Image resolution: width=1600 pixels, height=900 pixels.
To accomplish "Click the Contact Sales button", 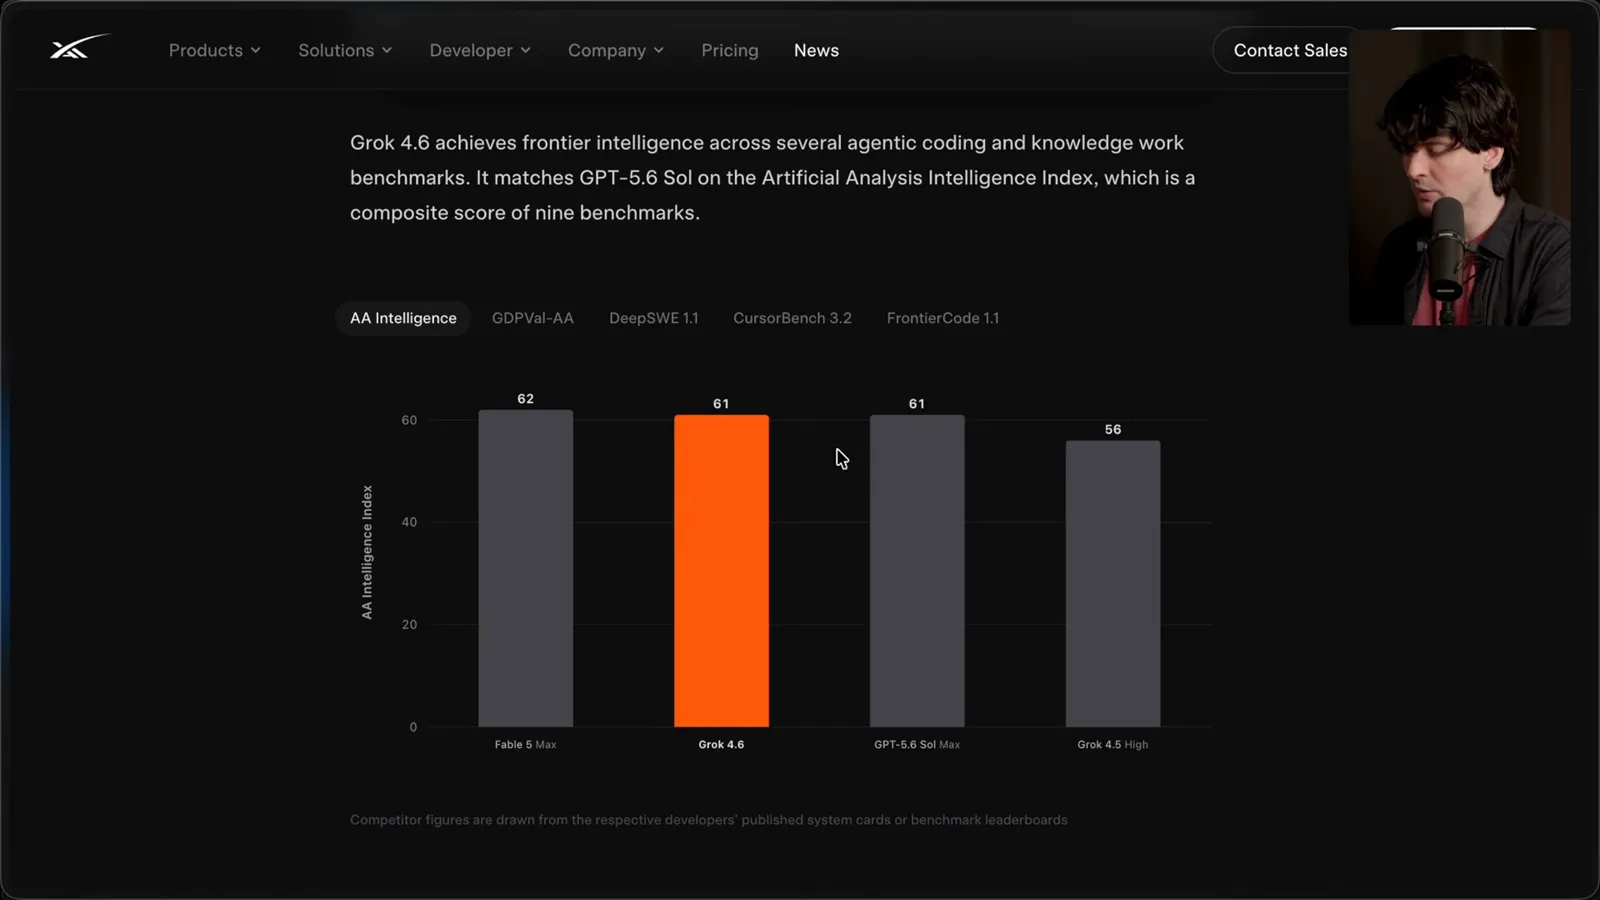I will (1290, 50).
